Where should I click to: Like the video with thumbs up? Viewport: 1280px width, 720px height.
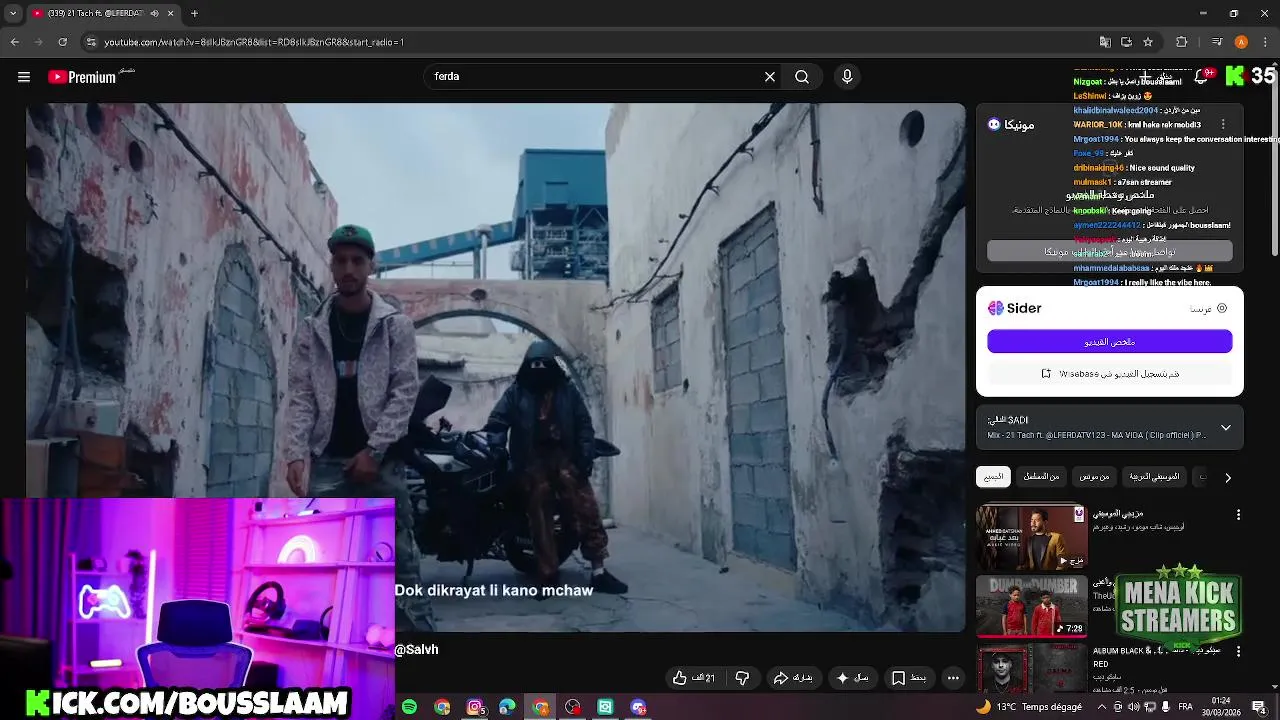tap(694, 678)
